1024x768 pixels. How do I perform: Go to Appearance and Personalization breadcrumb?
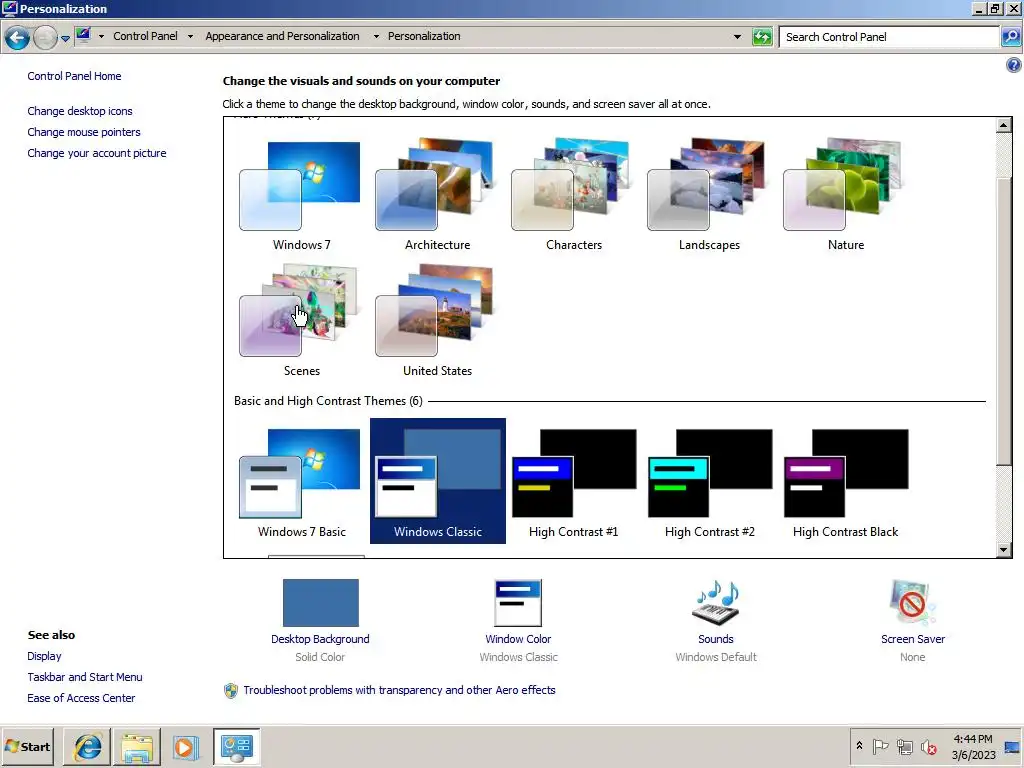[282, 36]
